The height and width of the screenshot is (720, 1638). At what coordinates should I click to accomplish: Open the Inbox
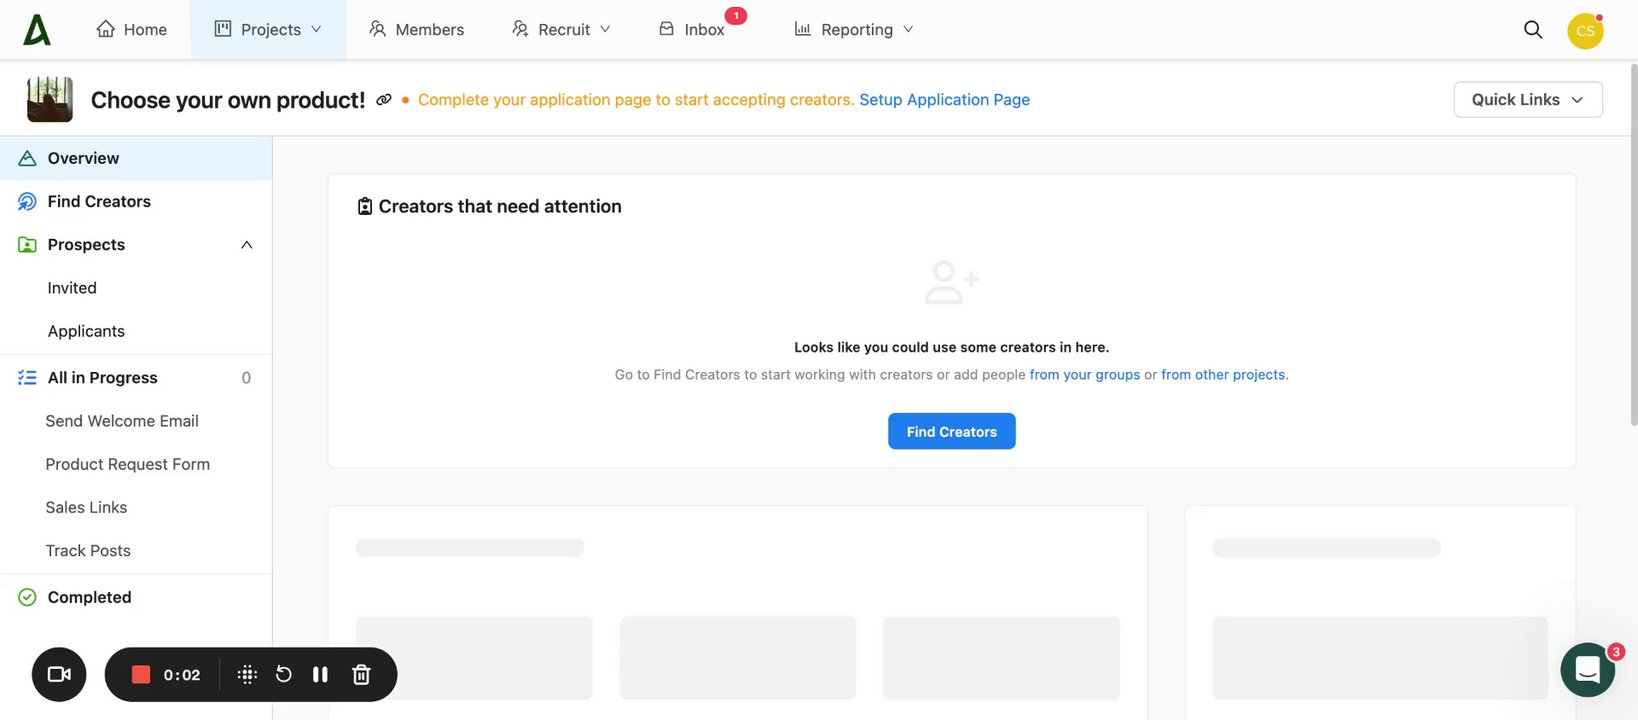[x=692, y=30]
